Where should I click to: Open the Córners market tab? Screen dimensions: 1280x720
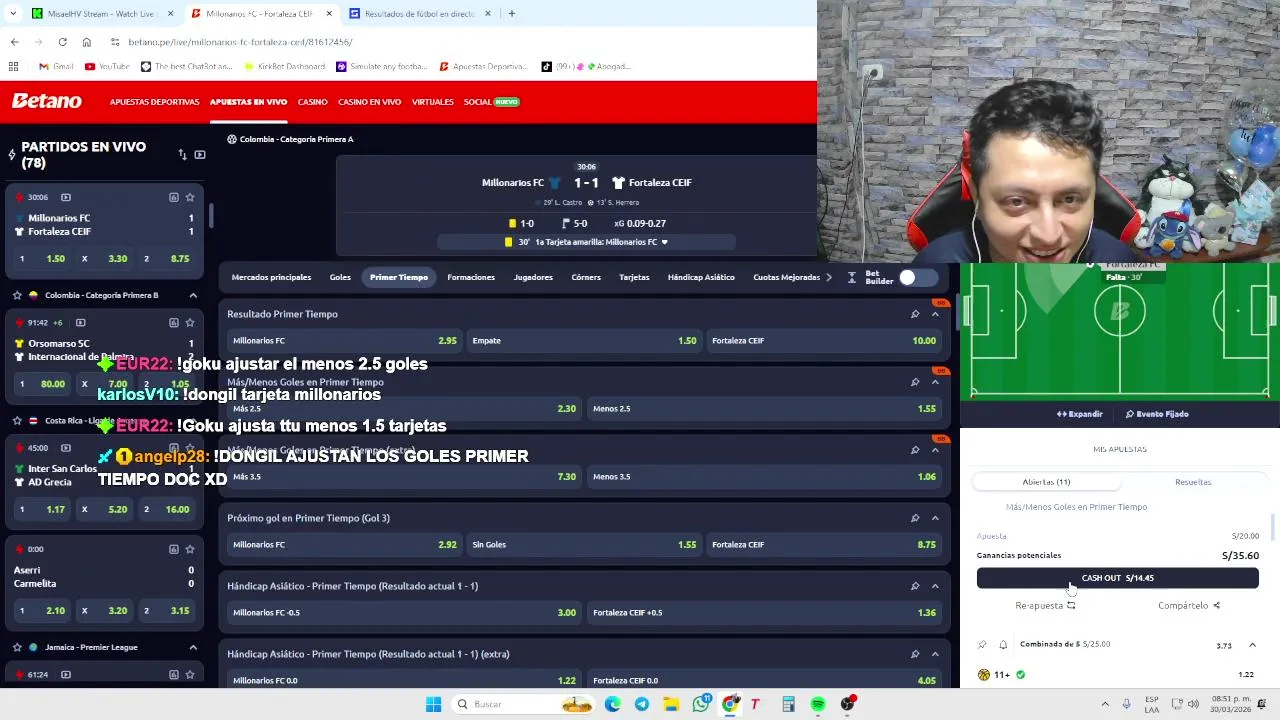click(x=586, y=277)
